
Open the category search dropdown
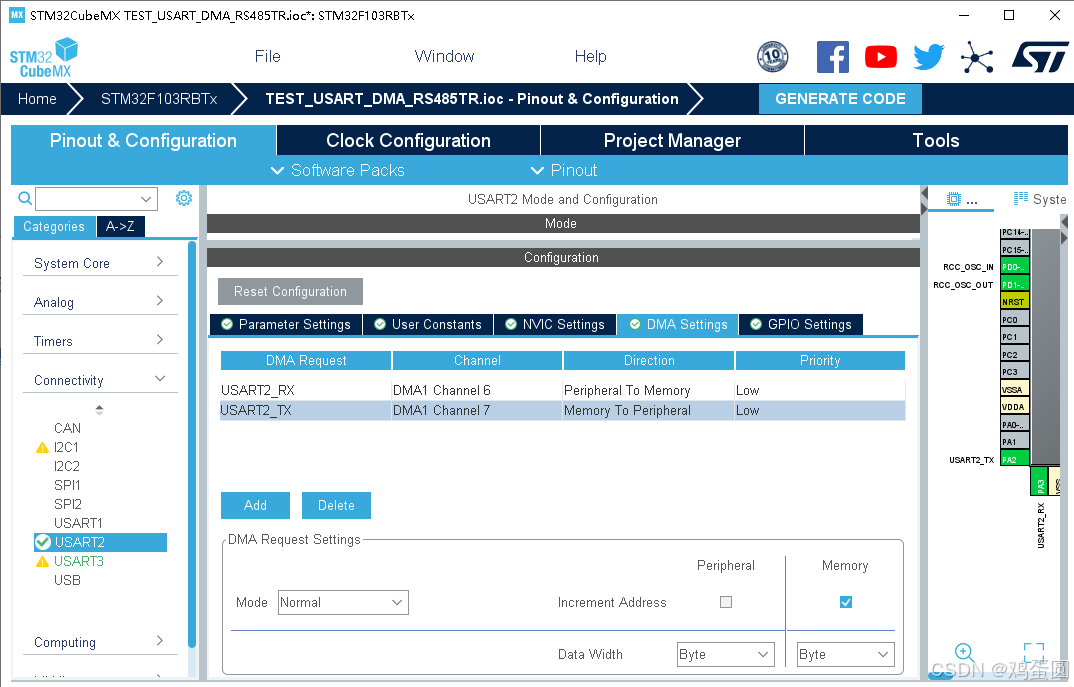(145, 199)
